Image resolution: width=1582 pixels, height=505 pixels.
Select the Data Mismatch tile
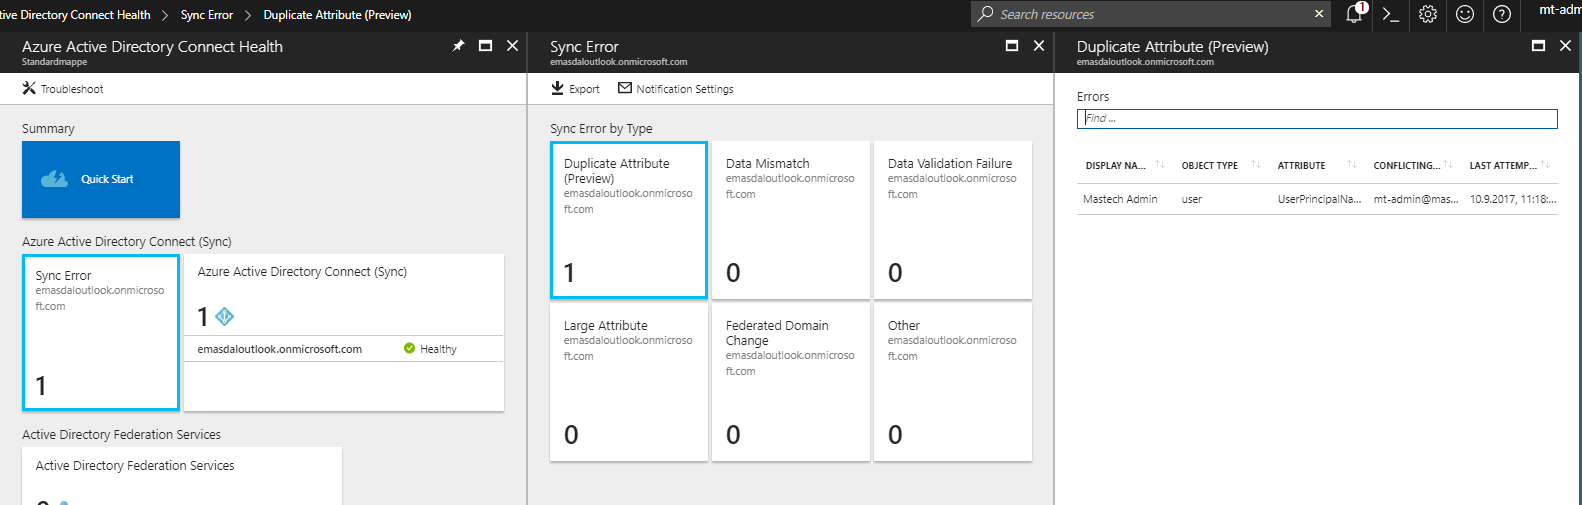[790, 220]
